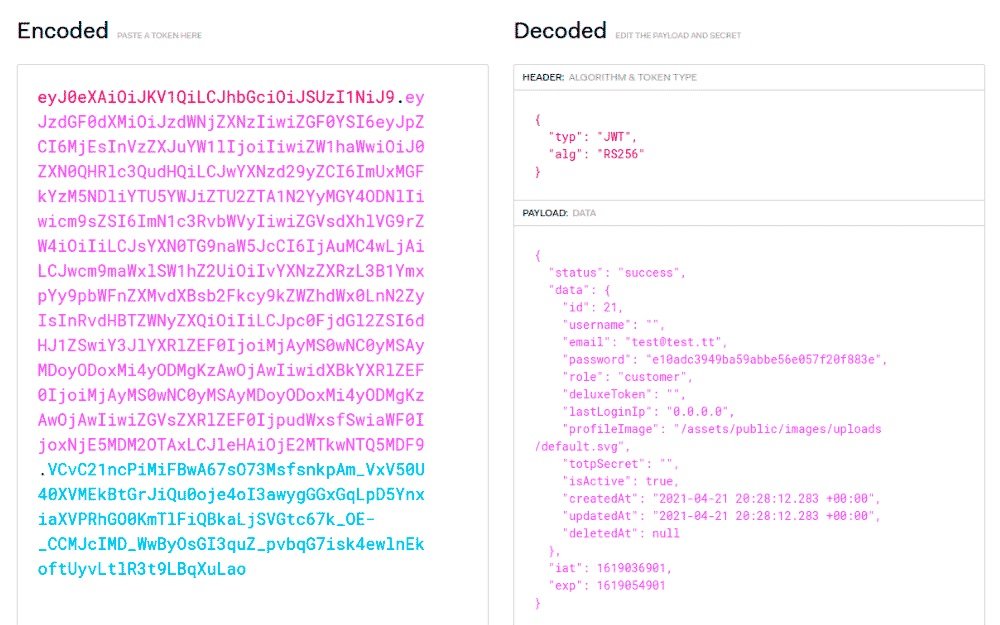Click the createdAt timestamp in payload
Image resolution: width=1000 pixels, height=625 pixels.
(763, 498)
